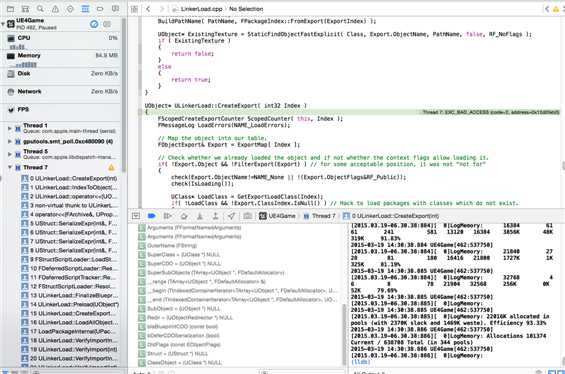Click the view options icon beside UE4Game
The width and height of the screenshot is (565, 374).
tap(107, 24)
